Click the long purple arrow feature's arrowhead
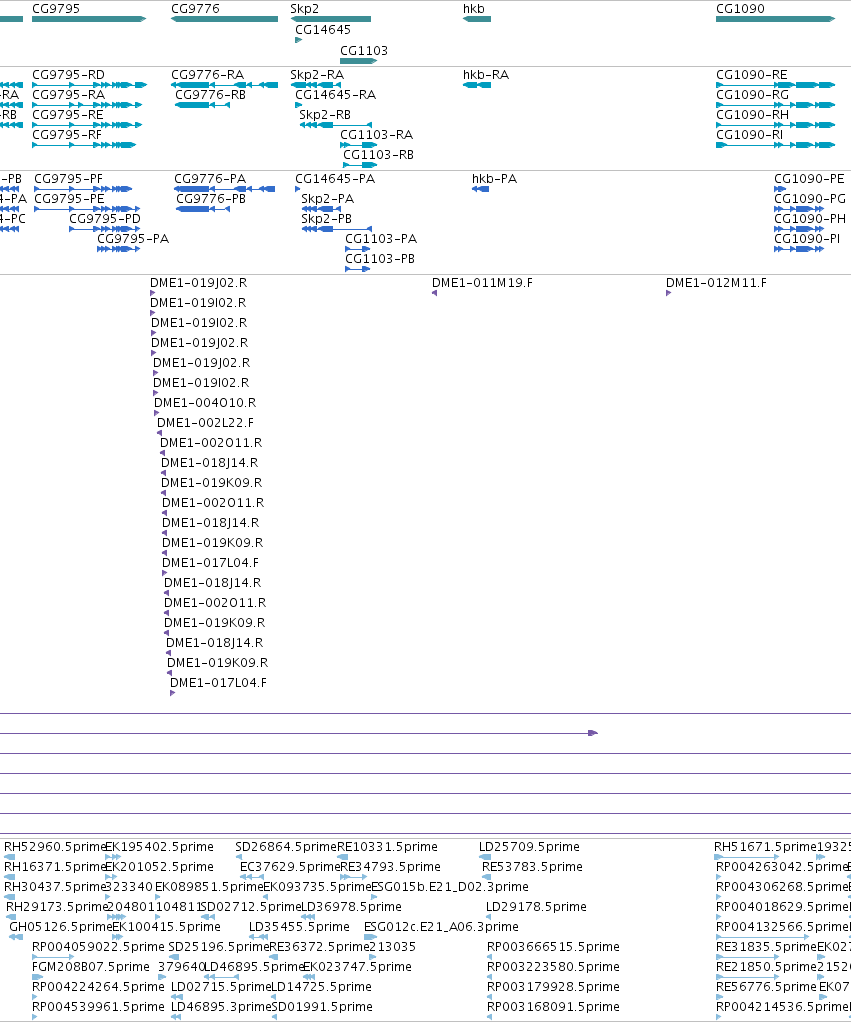The image size is (851, 1022). (x=593, y=733)
